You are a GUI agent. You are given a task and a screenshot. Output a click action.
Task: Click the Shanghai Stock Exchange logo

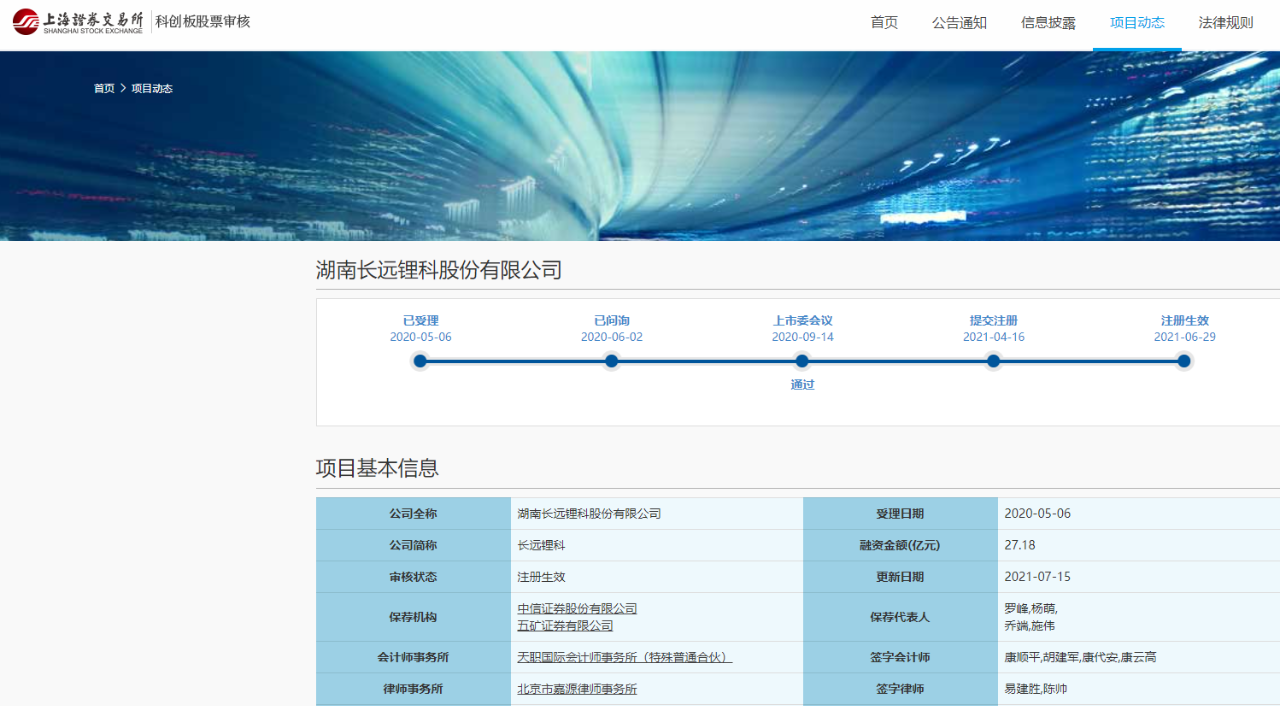(x=78, y=22)
